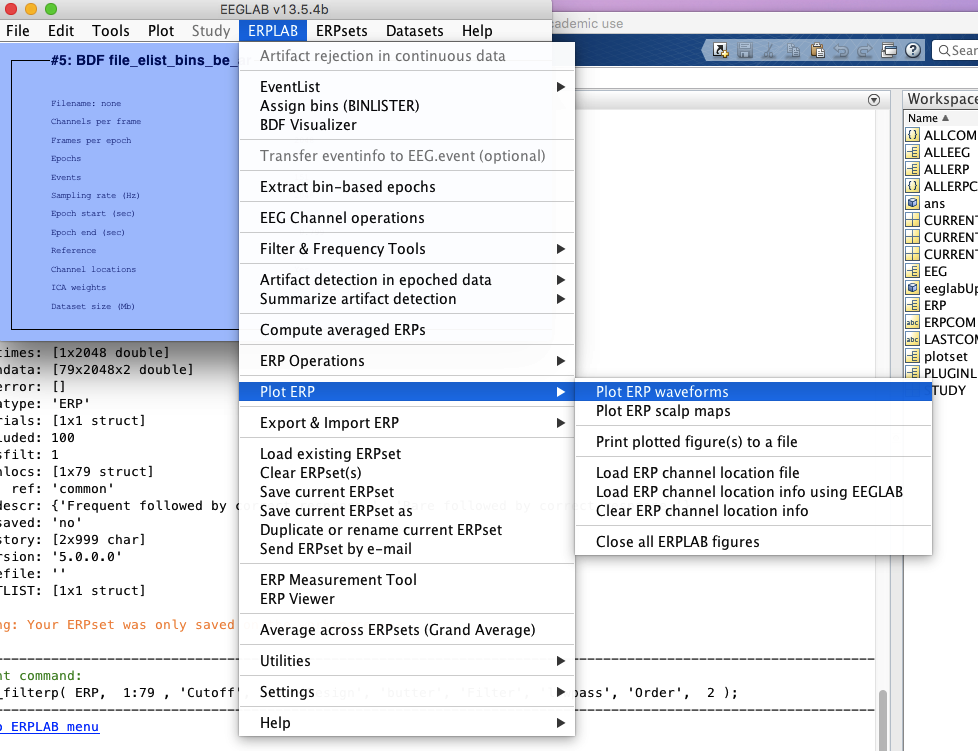The image size is (978, 751).
Task: Select Load ERP channel location file
Action: tap(753, 473)
